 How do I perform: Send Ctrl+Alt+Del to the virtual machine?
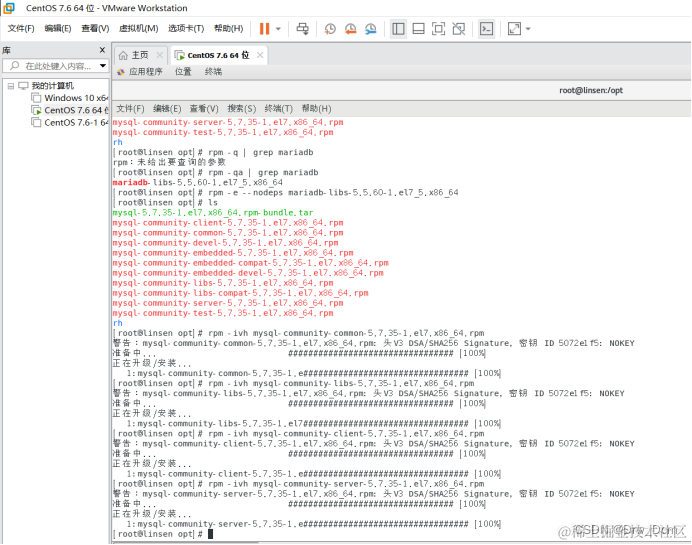tap(302, 29)
